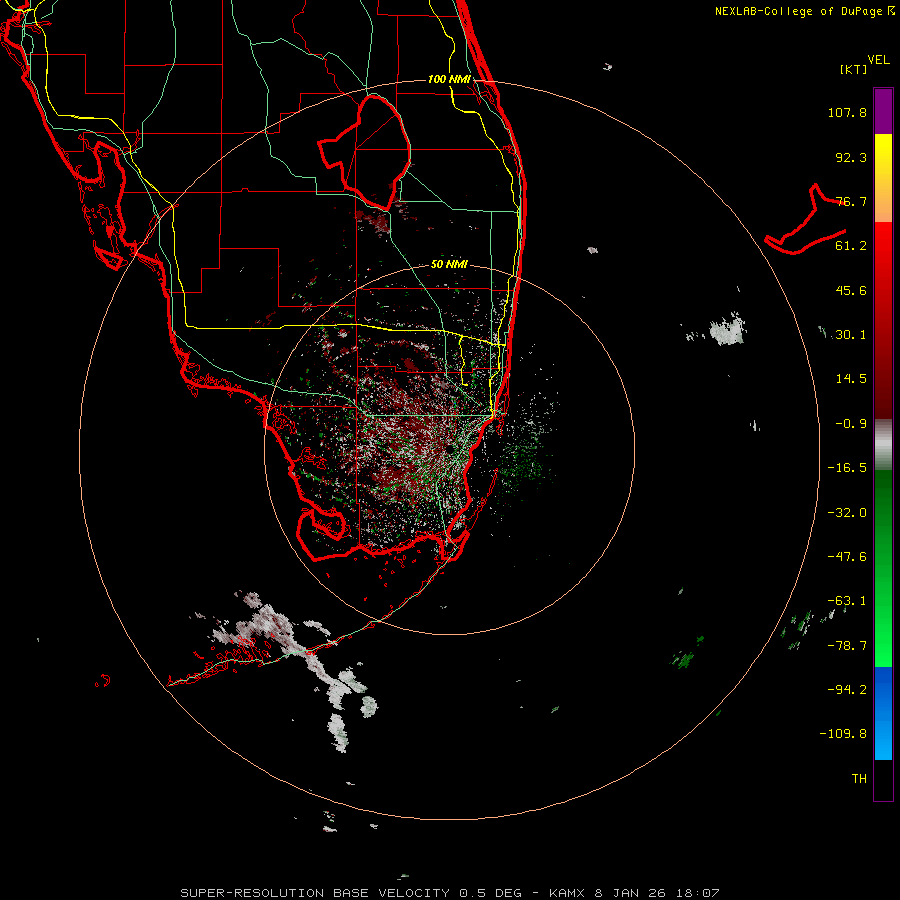The width and height of the screenshot is (900, 900).
Task: Click the -109.8 legend value
Action: pyautogui.click(x=843, y=734)
